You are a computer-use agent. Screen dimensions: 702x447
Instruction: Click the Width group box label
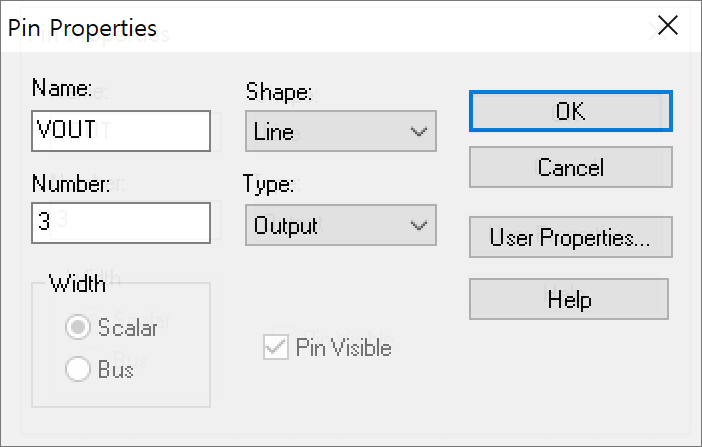coord(79,283)
